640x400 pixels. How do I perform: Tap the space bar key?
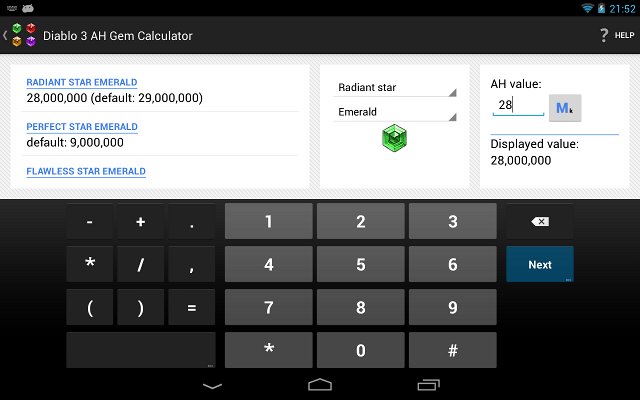141,350
